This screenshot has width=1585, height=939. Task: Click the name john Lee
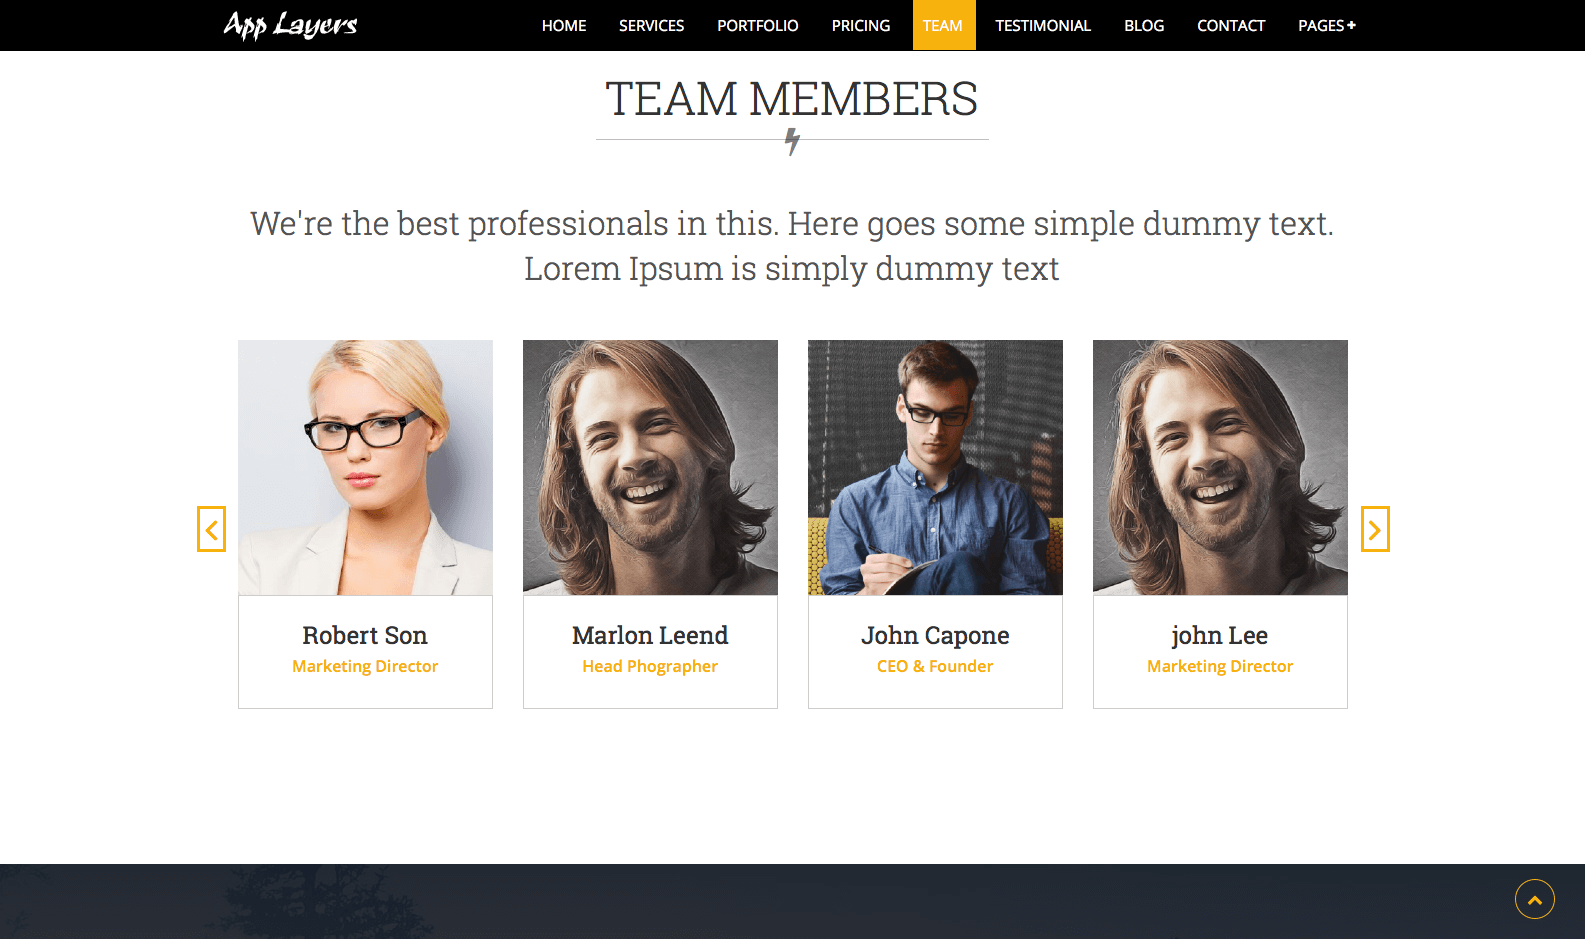[1220, 636]
